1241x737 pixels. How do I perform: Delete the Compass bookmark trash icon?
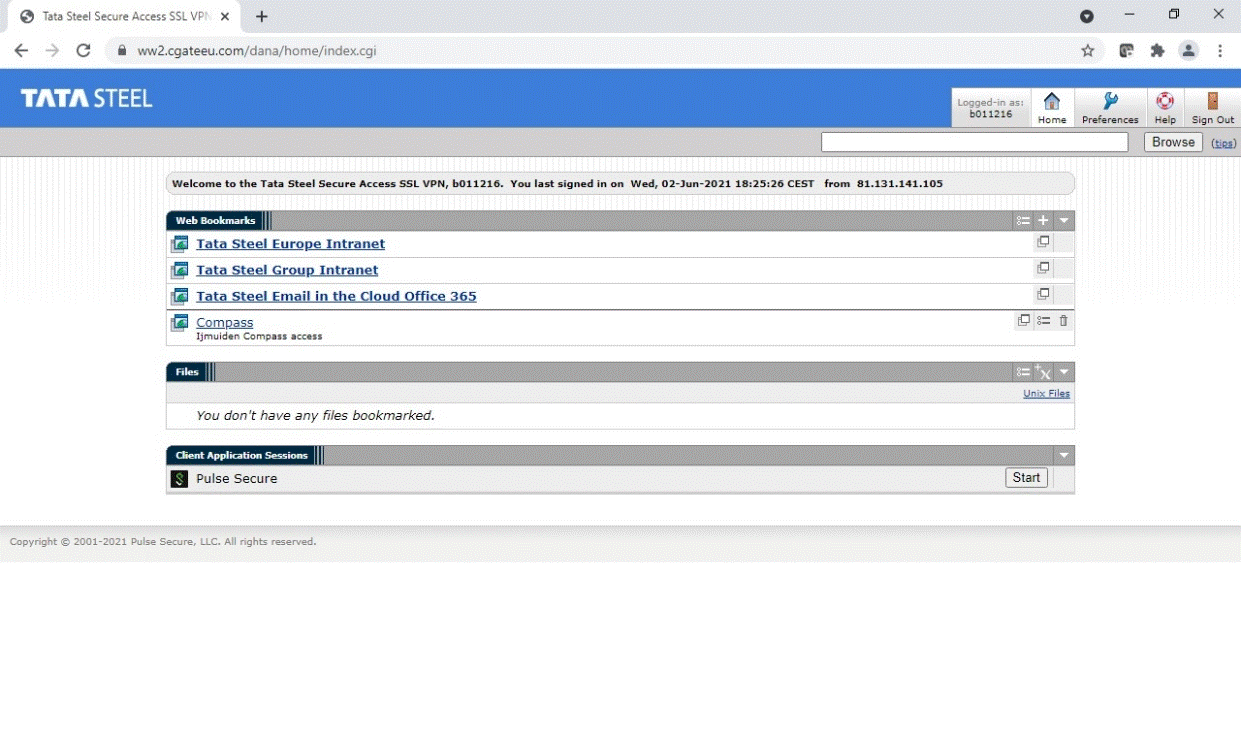click(x=1063, y=321)
